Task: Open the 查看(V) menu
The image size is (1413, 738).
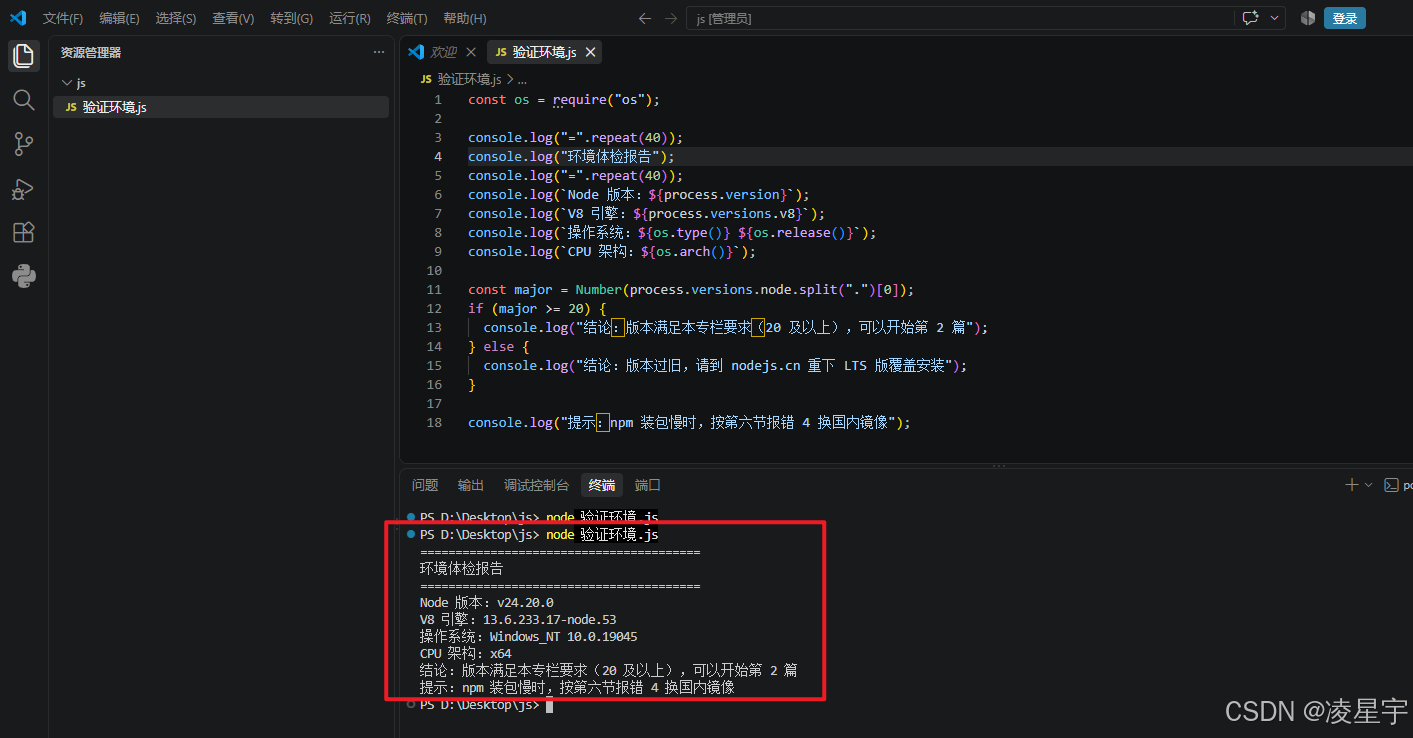Action: 233,18
